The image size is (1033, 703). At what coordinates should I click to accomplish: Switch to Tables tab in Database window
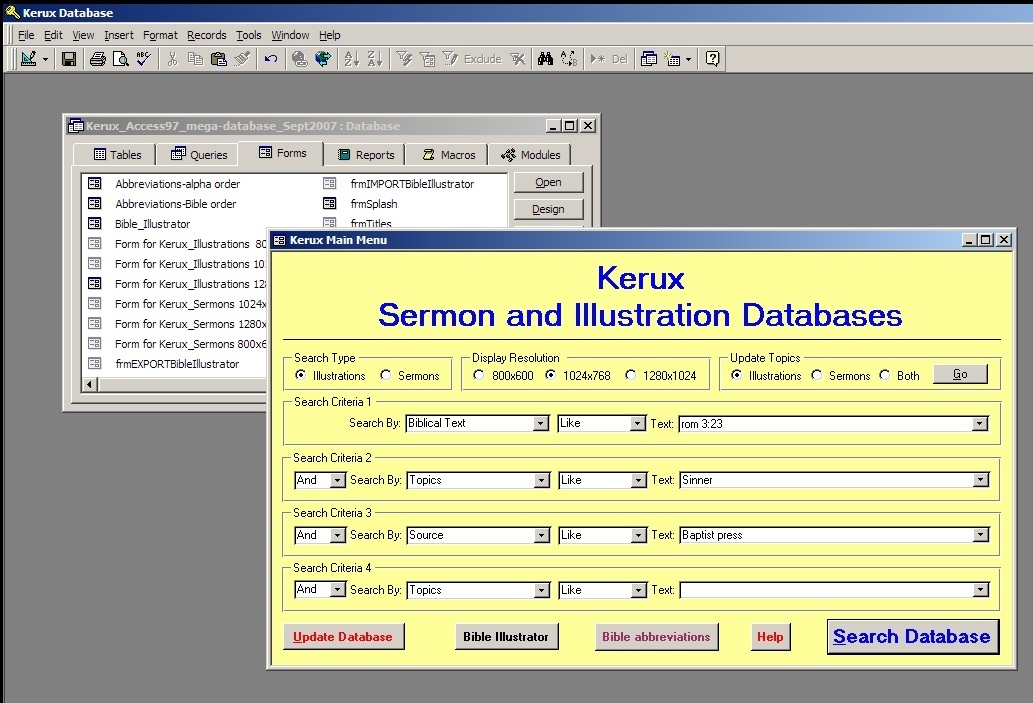pos(117,154)
